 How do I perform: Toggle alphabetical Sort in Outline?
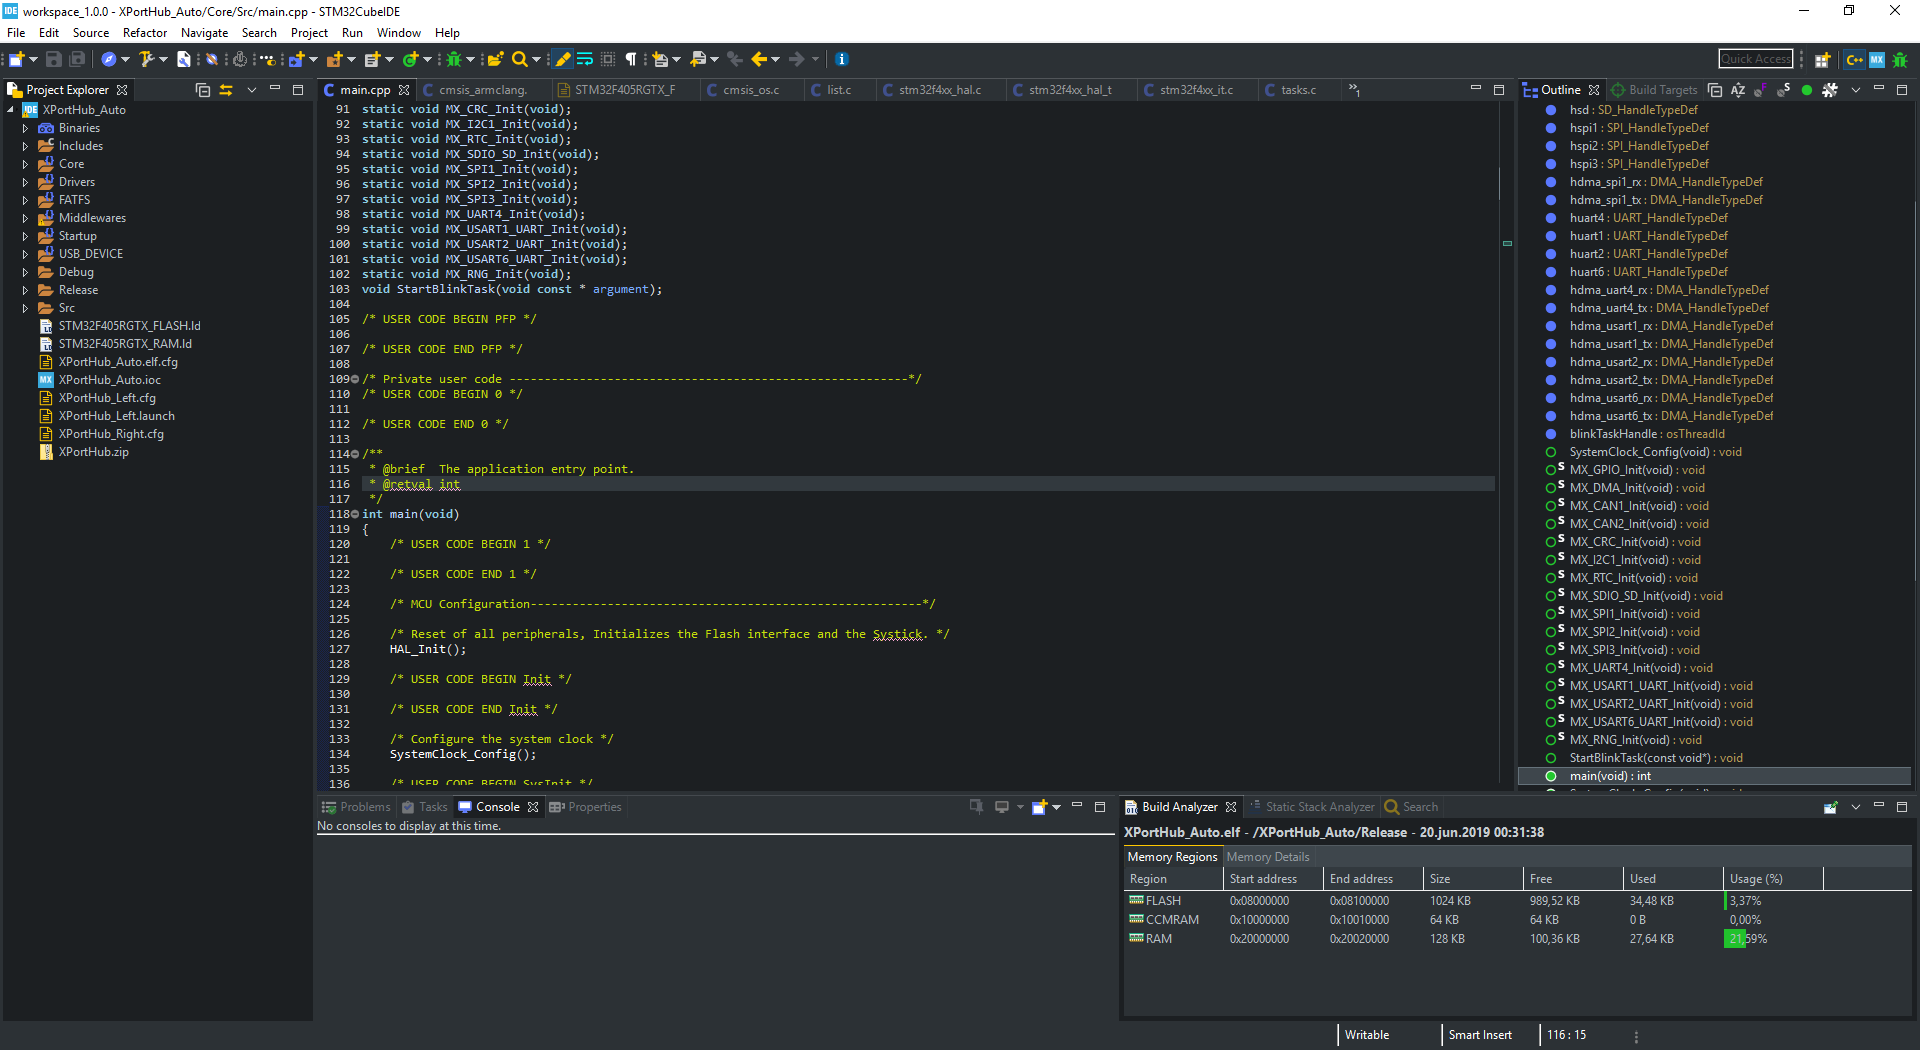pos(1738,90)
